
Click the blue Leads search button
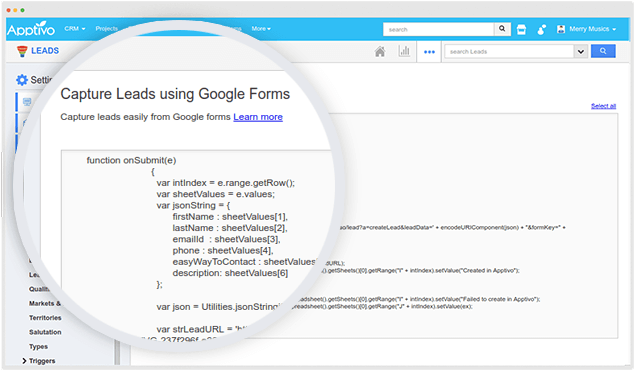point(603,51)
